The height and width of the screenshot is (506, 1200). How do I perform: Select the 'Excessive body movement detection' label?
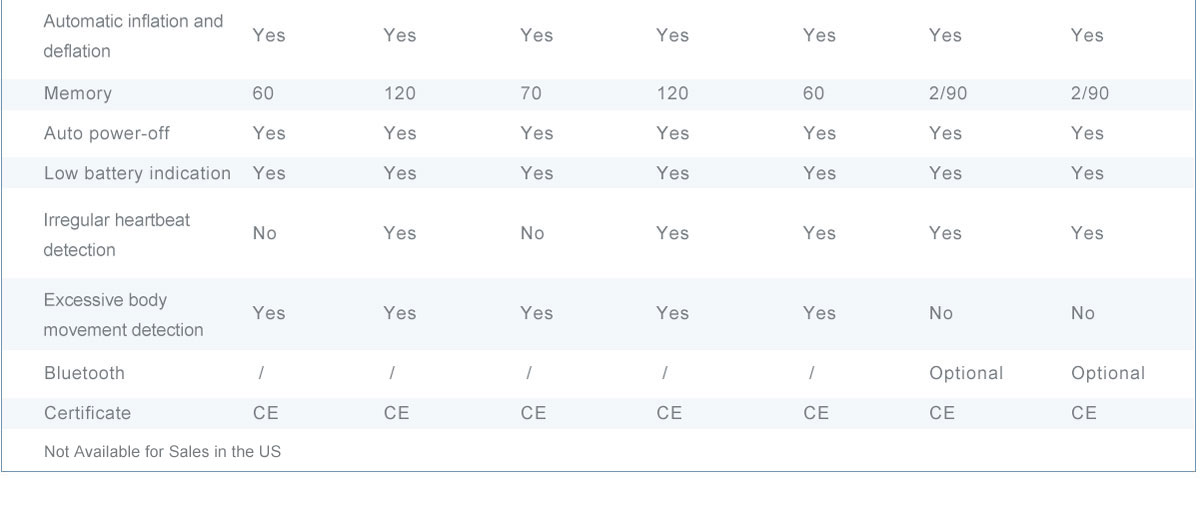[x=123, y=314]
